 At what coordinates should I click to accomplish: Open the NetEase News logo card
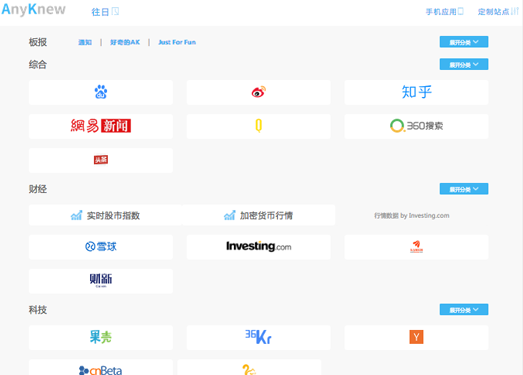[x=101, y=126]
